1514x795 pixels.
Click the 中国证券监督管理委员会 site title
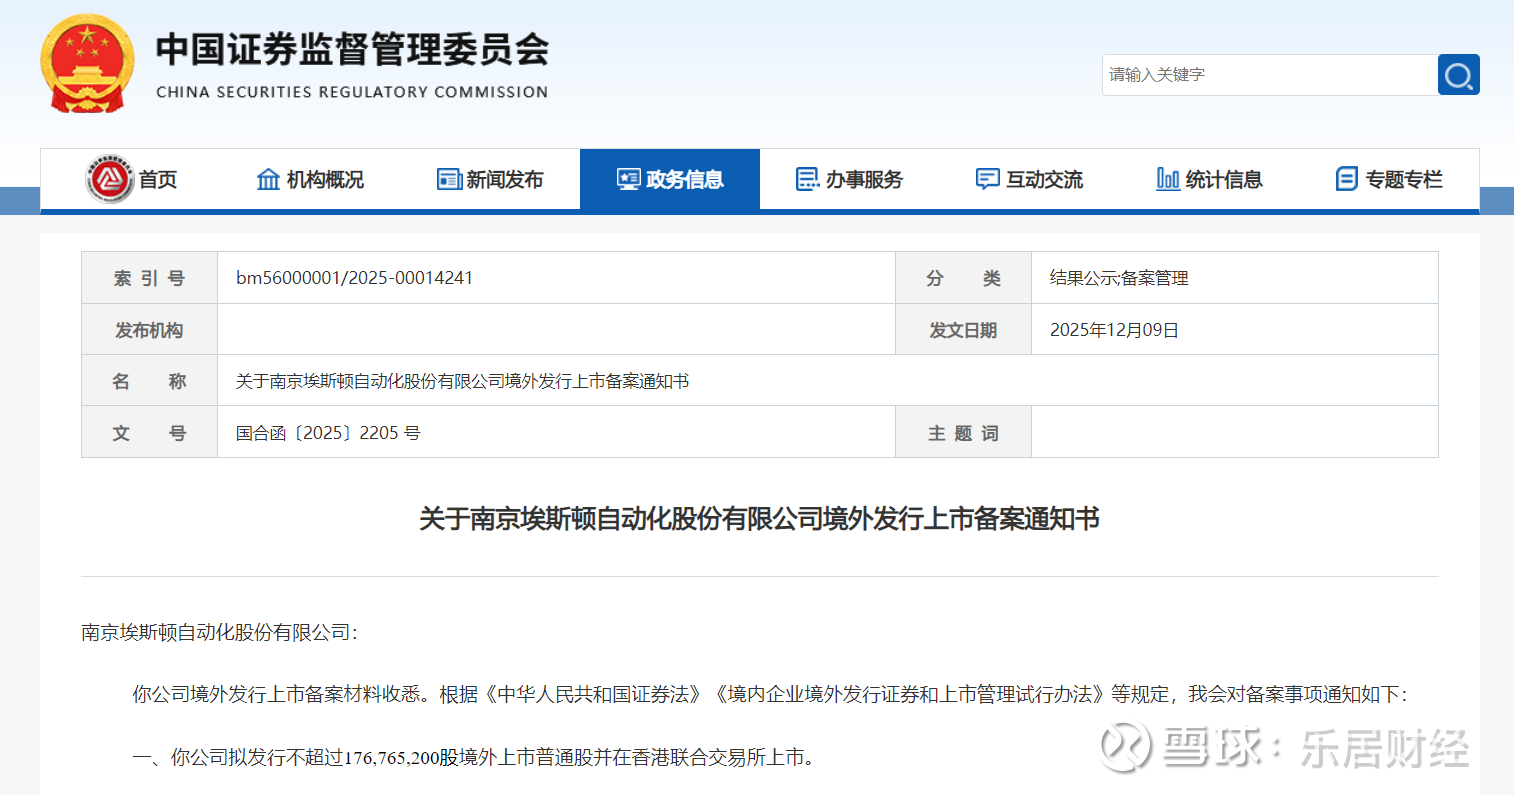[353, 50]
